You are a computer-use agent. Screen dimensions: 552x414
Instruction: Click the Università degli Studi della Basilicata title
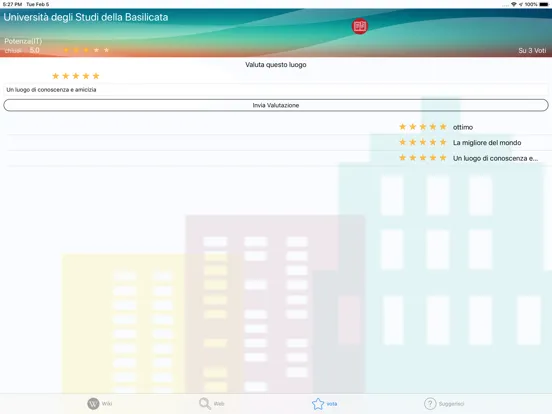coord(86,17)
